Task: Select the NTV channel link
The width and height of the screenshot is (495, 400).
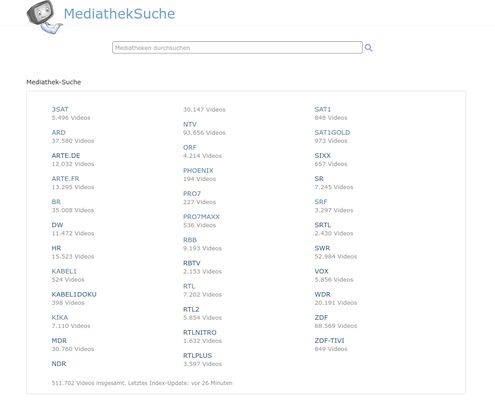Action: 190,124
